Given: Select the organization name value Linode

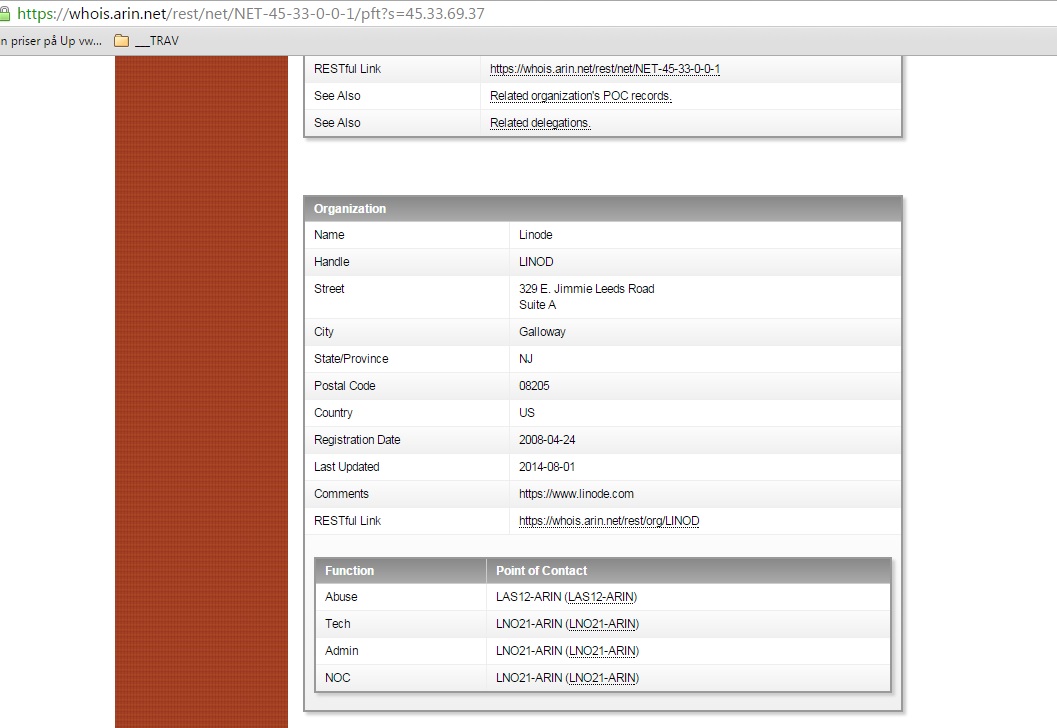Looking at the screenshot, I should tap(535, 235).
